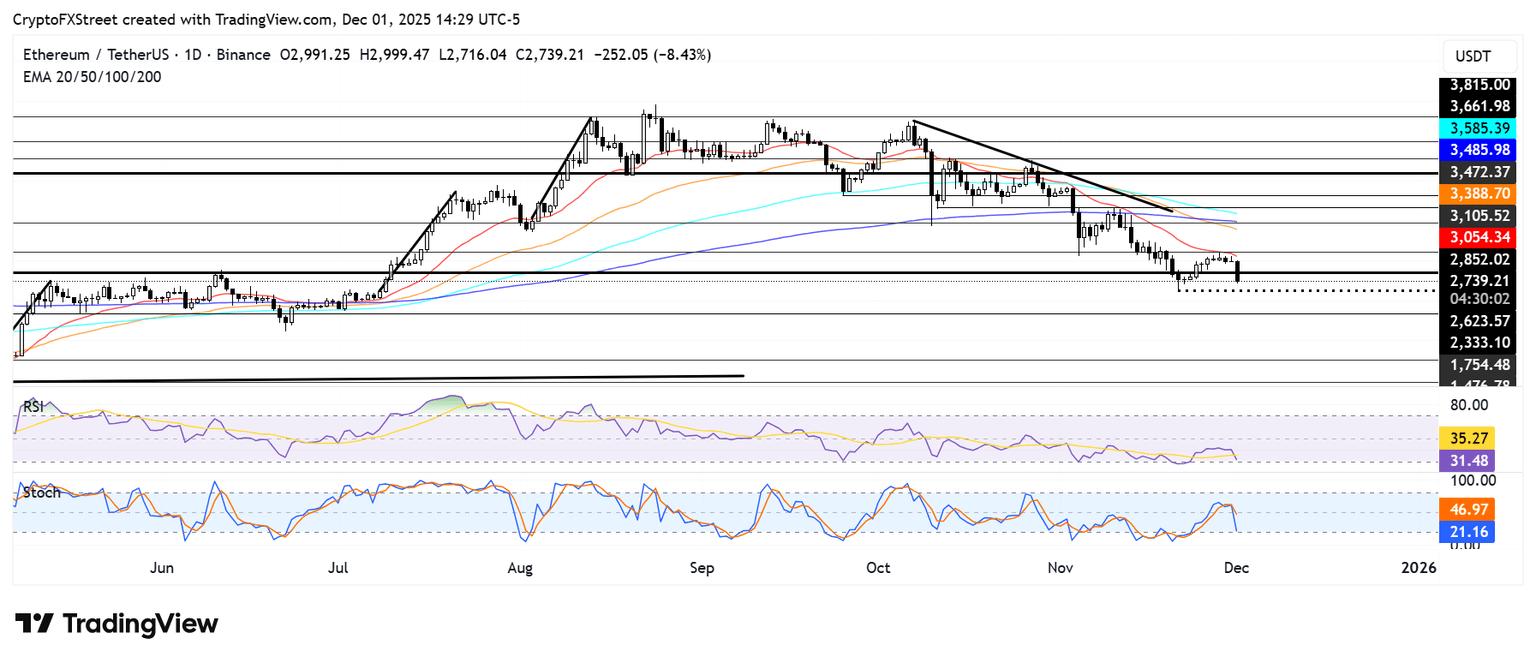Image resolution: width=1536 pixels, height=662 pixels.
Task: Click the candle countdown timer 04:30:02
Action: pyautogui.click(x=1477, y=297)
